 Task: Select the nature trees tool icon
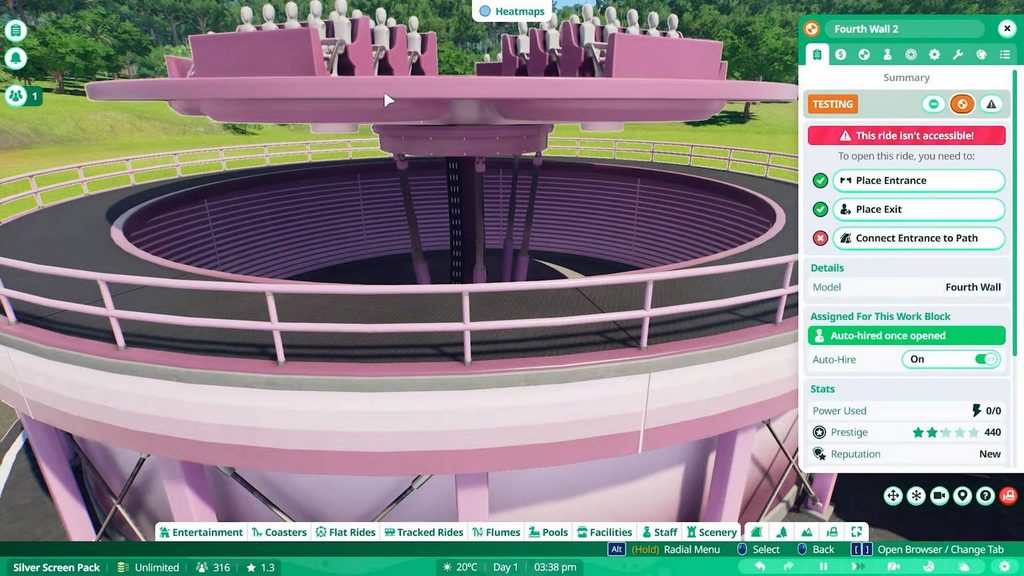(x=782, y=532)
